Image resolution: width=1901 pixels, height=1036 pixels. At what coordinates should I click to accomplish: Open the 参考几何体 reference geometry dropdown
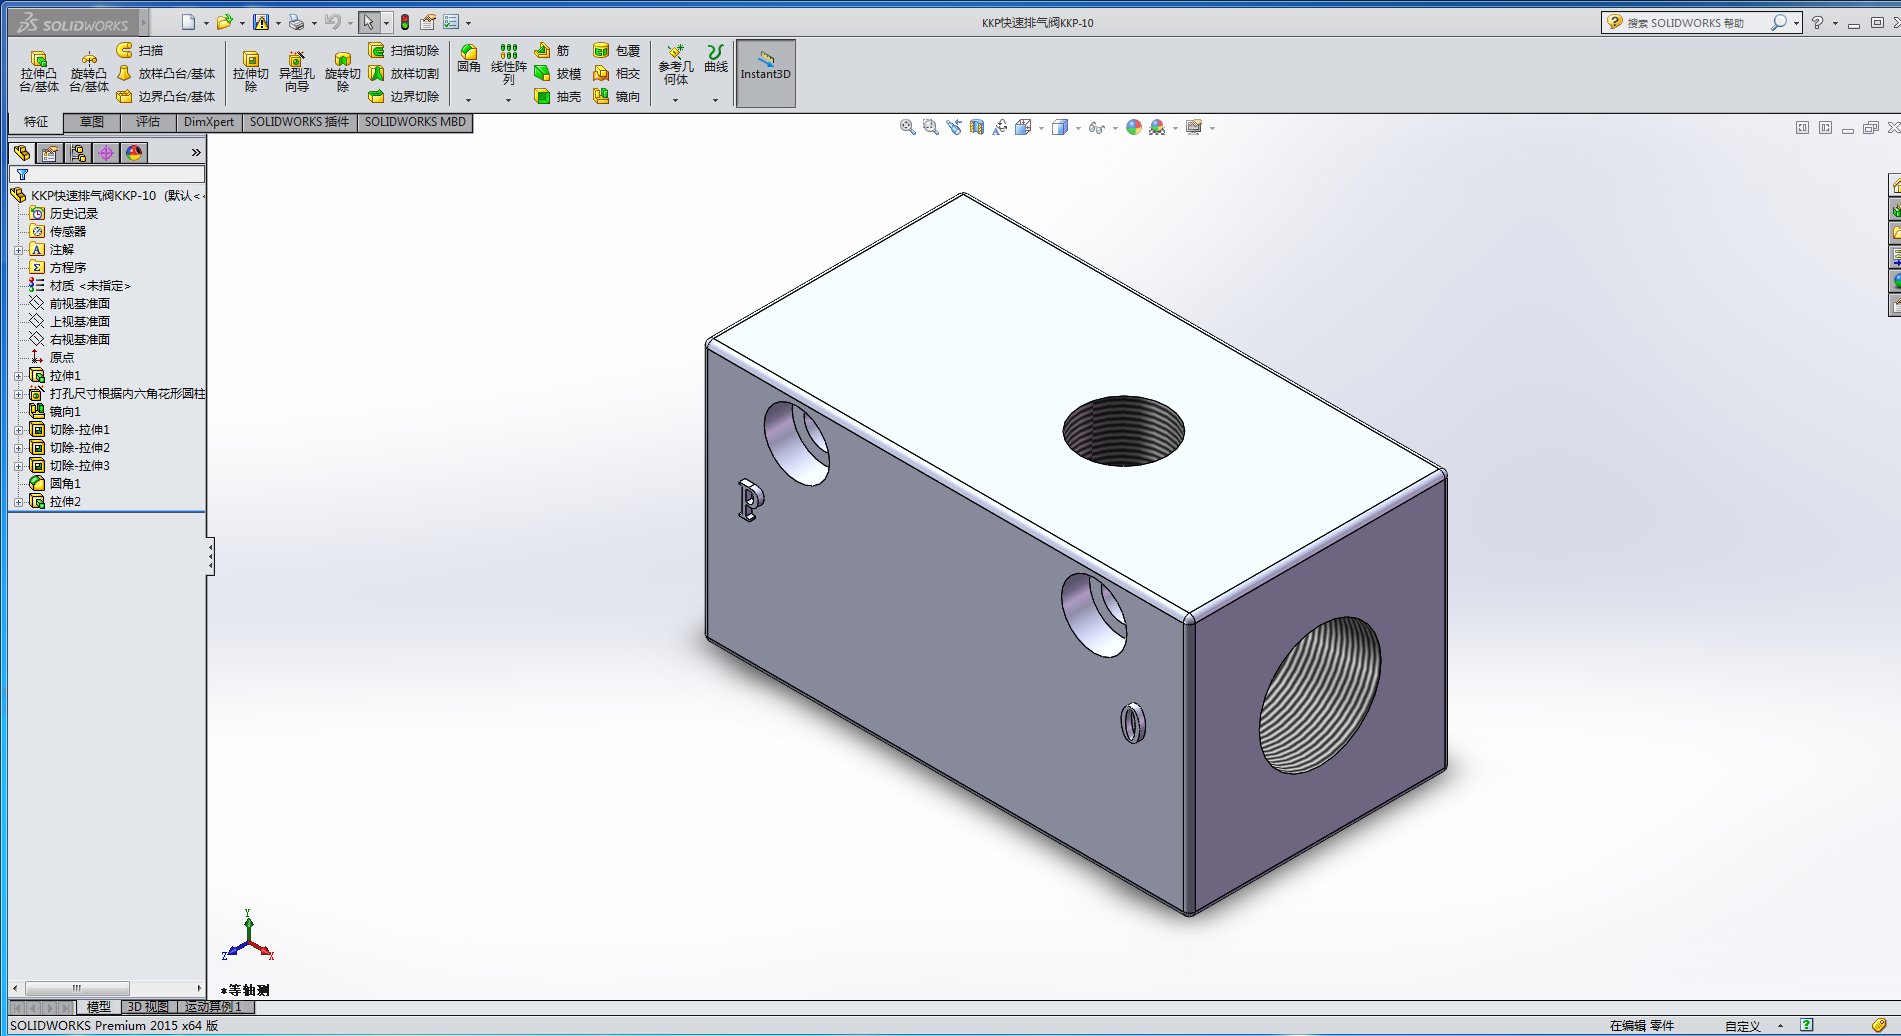pyautogui.click(x=675, y=100)
